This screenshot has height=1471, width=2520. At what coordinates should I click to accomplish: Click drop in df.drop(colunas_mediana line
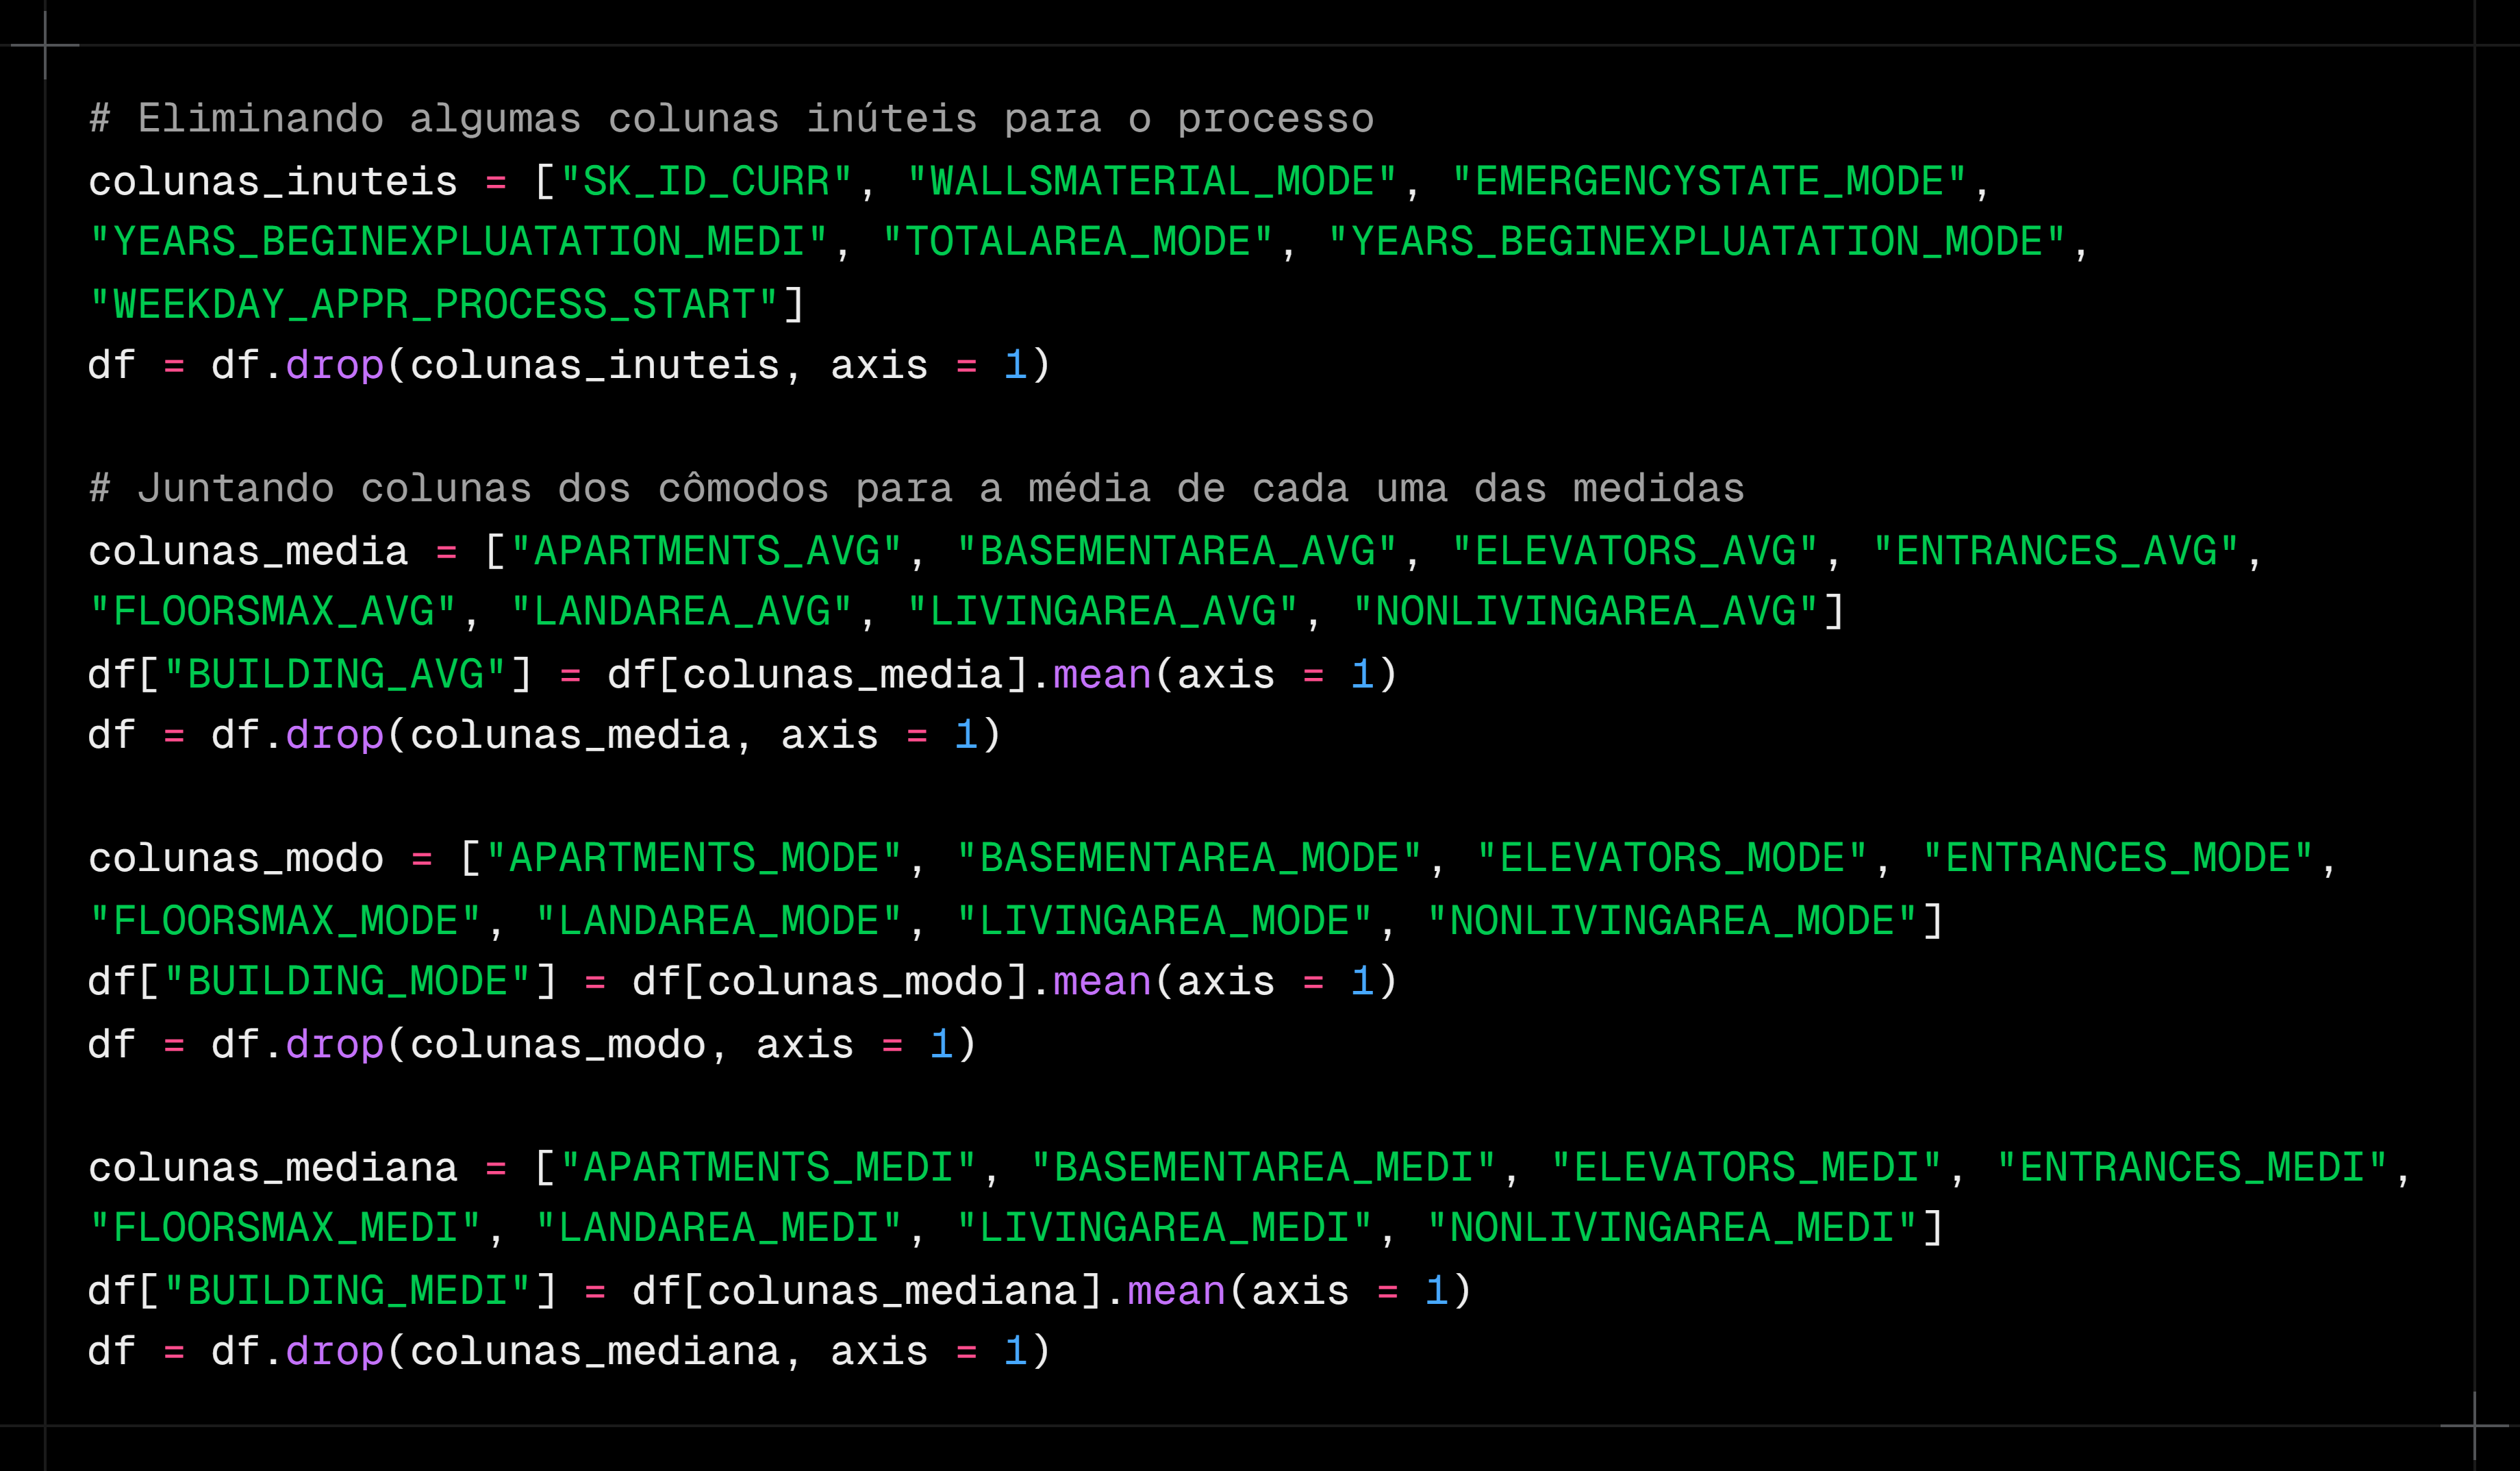(x=335, y=1351)
